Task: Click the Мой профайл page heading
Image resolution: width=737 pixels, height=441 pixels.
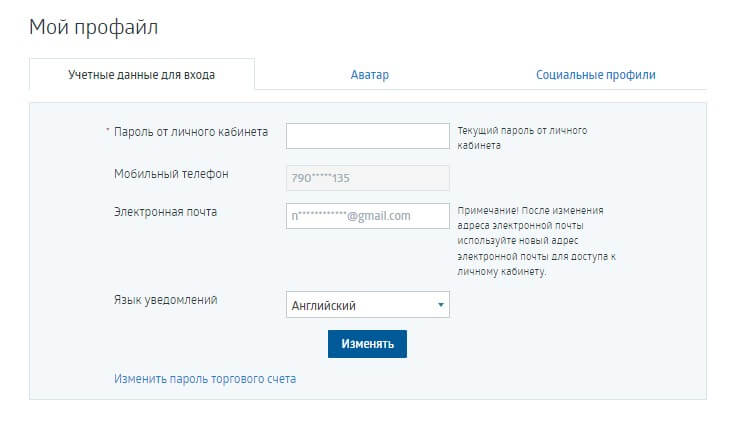Action: click(x=94, y=27)
